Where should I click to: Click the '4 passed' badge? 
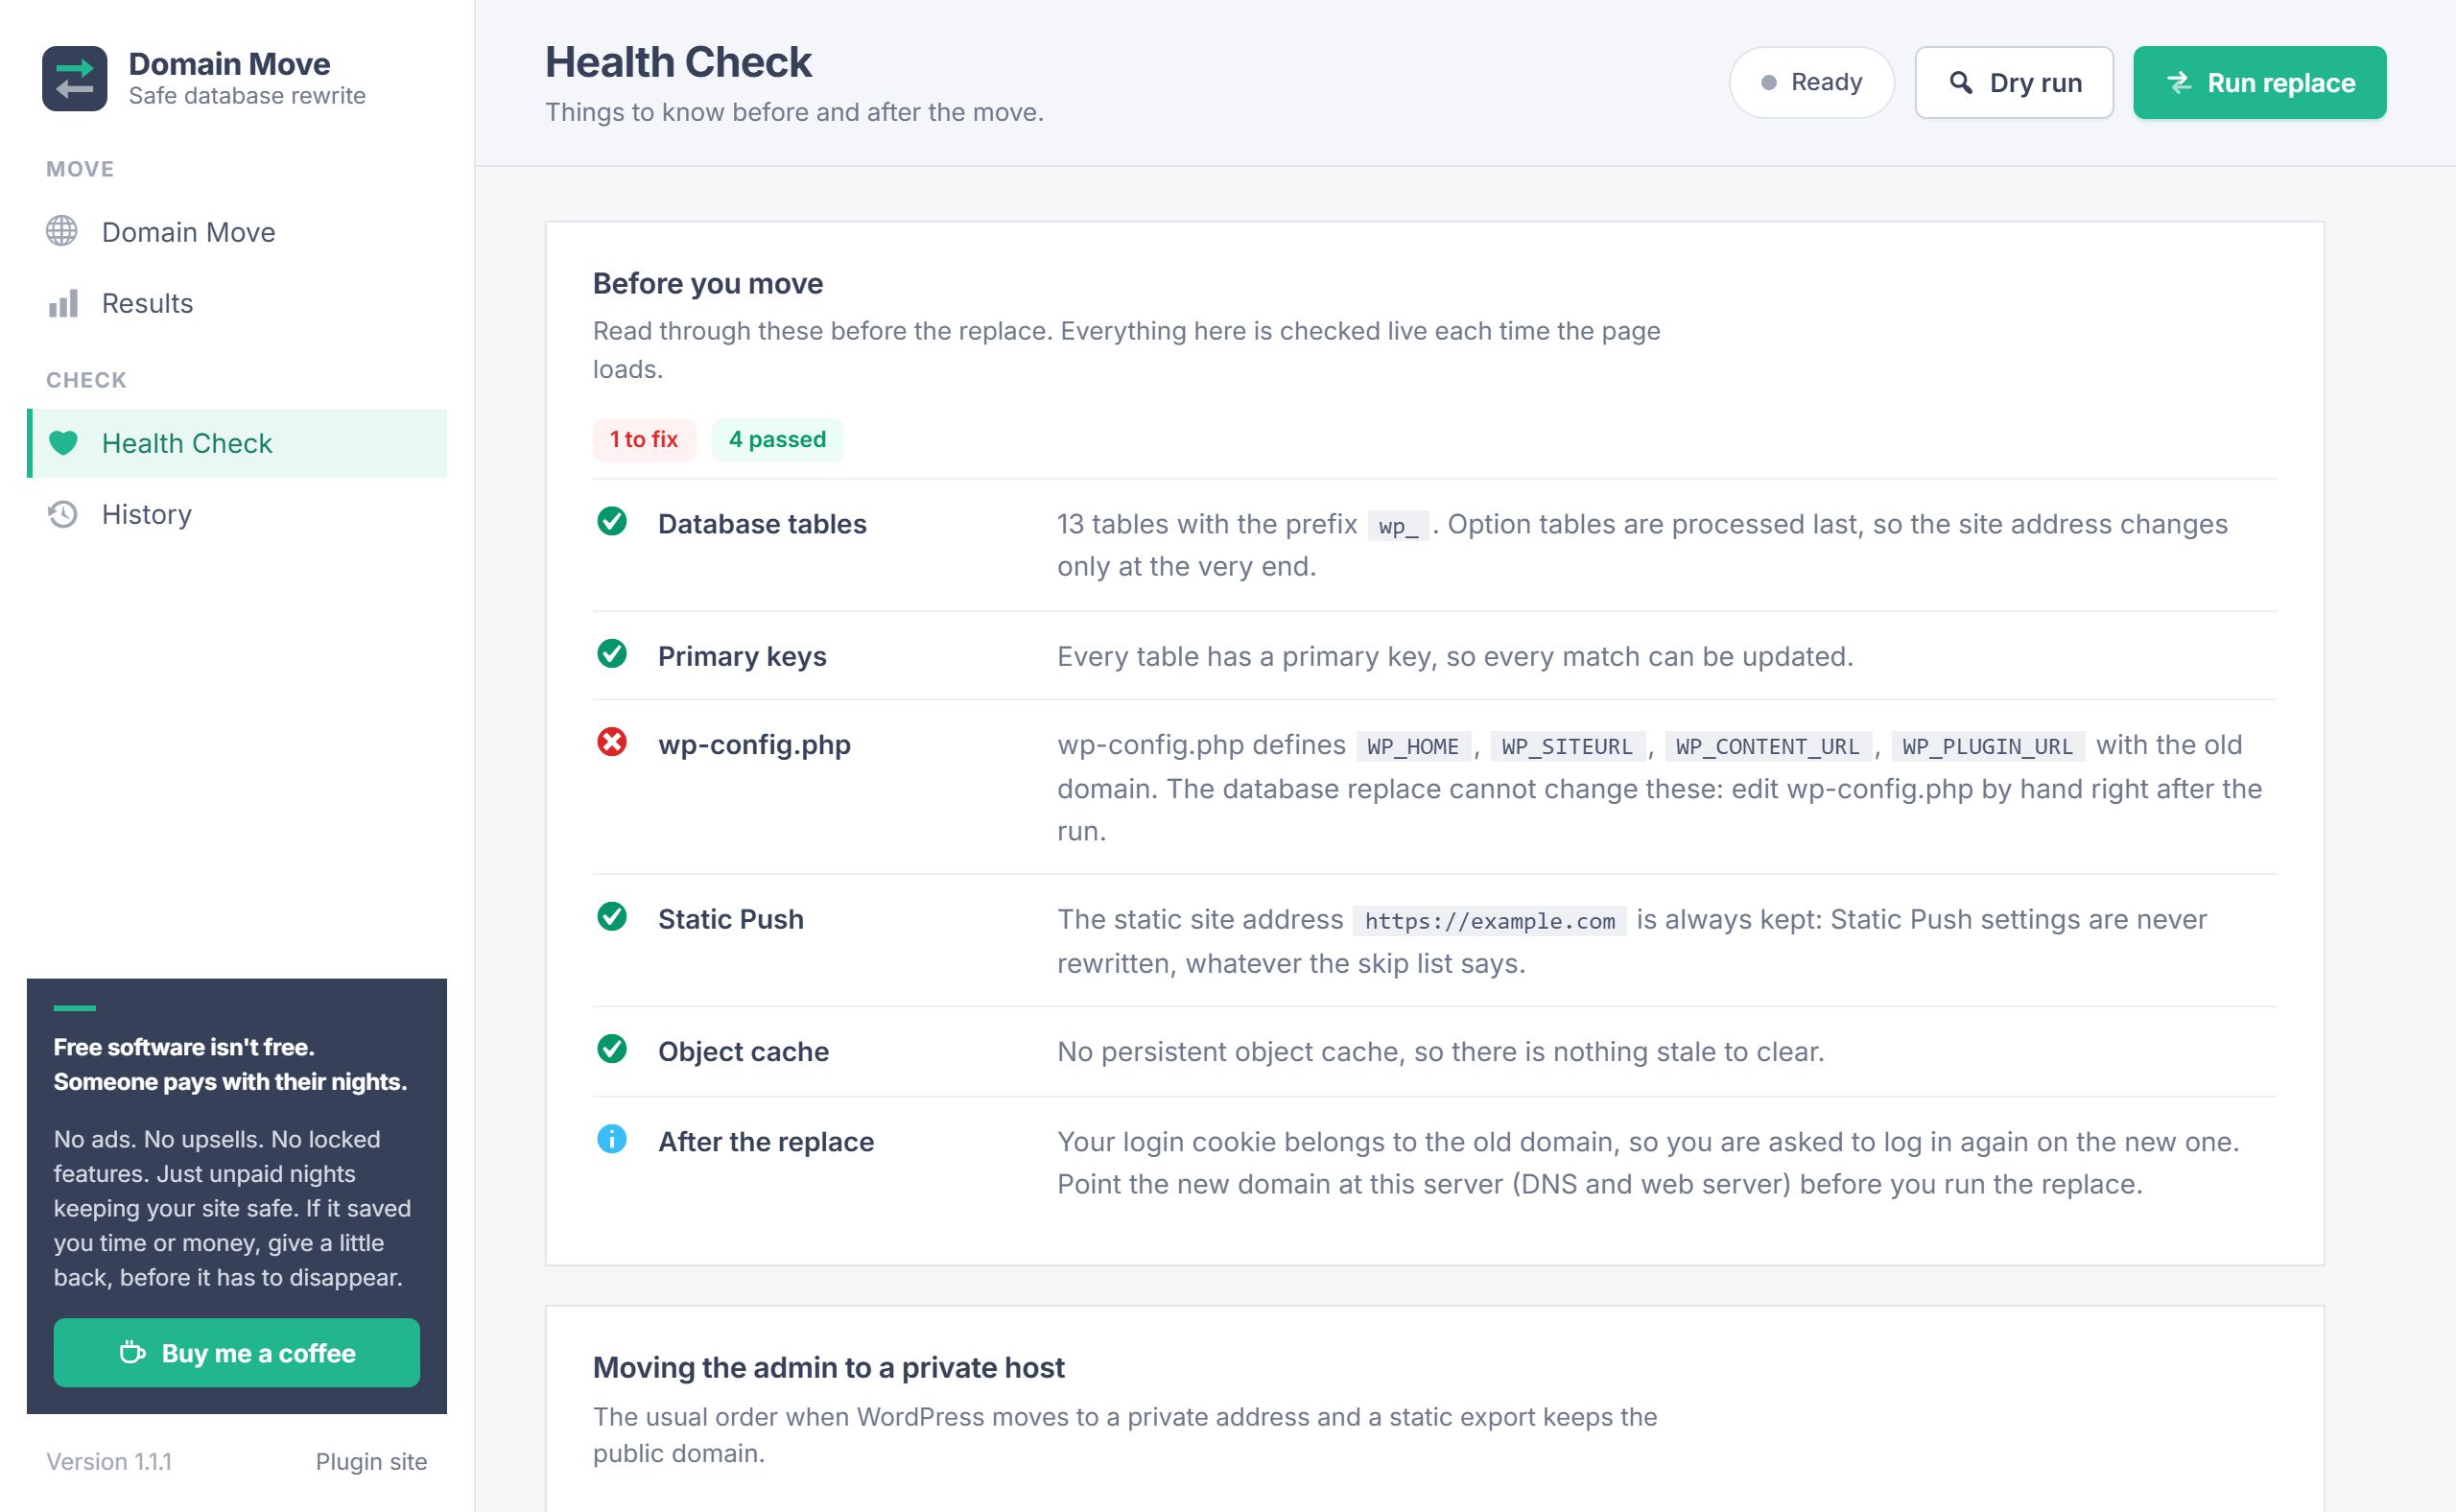[777, 440]
